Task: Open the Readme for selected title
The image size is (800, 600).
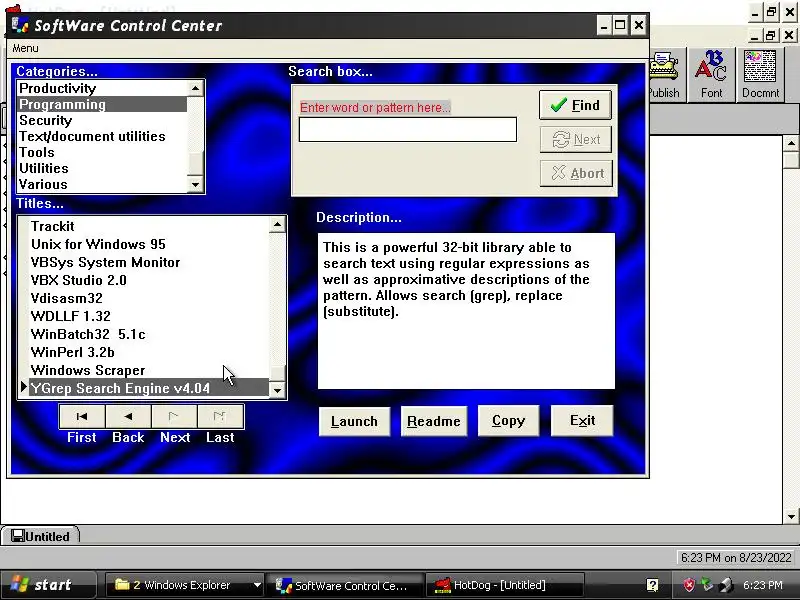Action: (434, 421)
